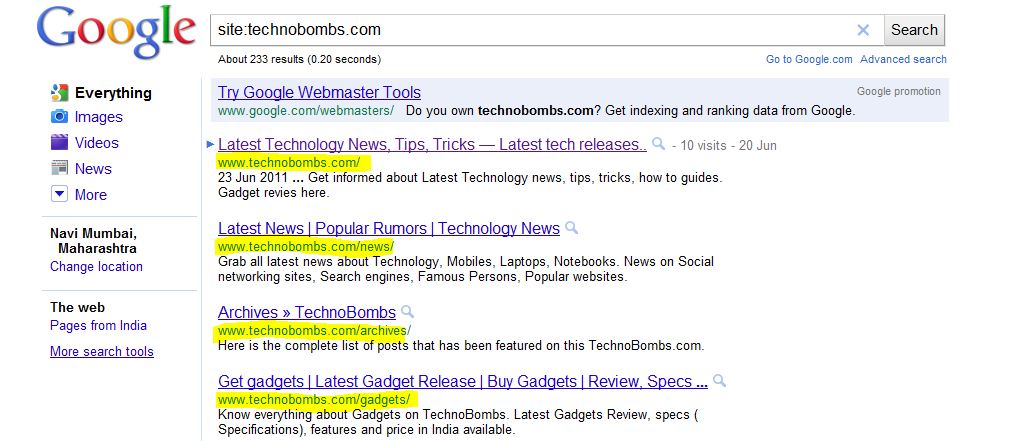The height and width of the screenshot is (441, 1016).
Task: Open Advanced search link
Action: pyautogui.click(x=903, y=60)
